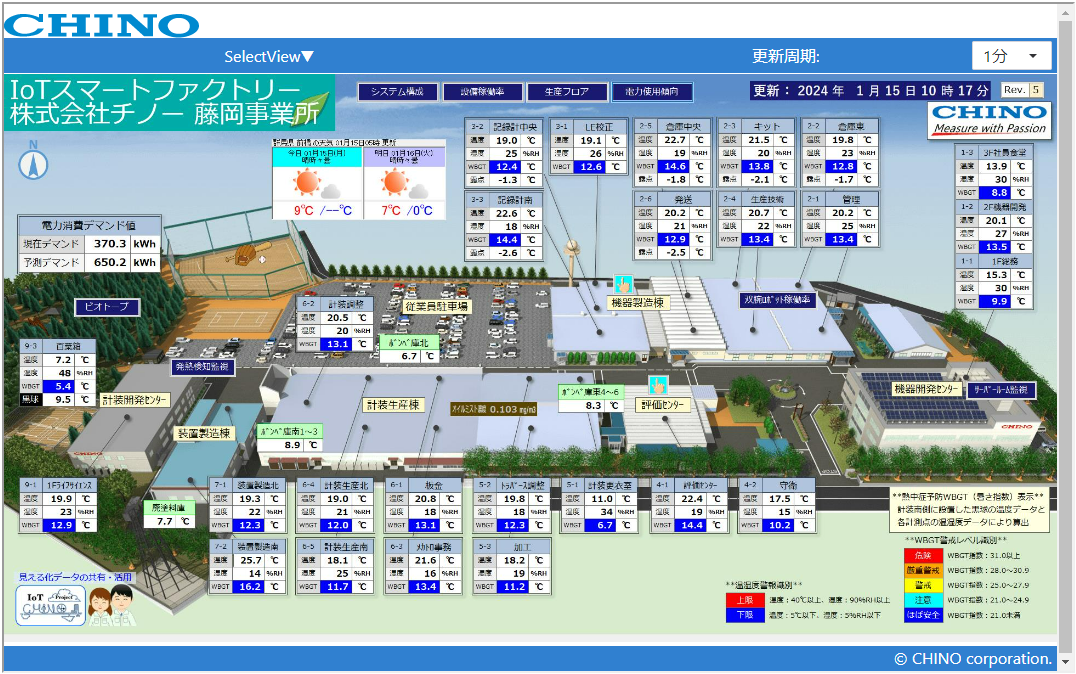The image size is (1076, 674).
Task: Click the 6-2 計装調整 sensor header
Action: [336, 304]
